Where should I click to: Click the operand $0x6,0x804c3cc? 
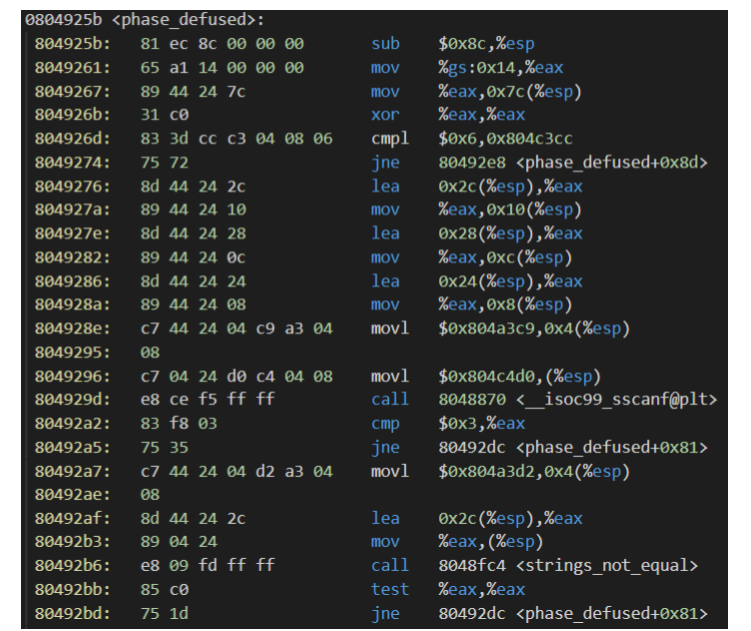click(505, 138)
